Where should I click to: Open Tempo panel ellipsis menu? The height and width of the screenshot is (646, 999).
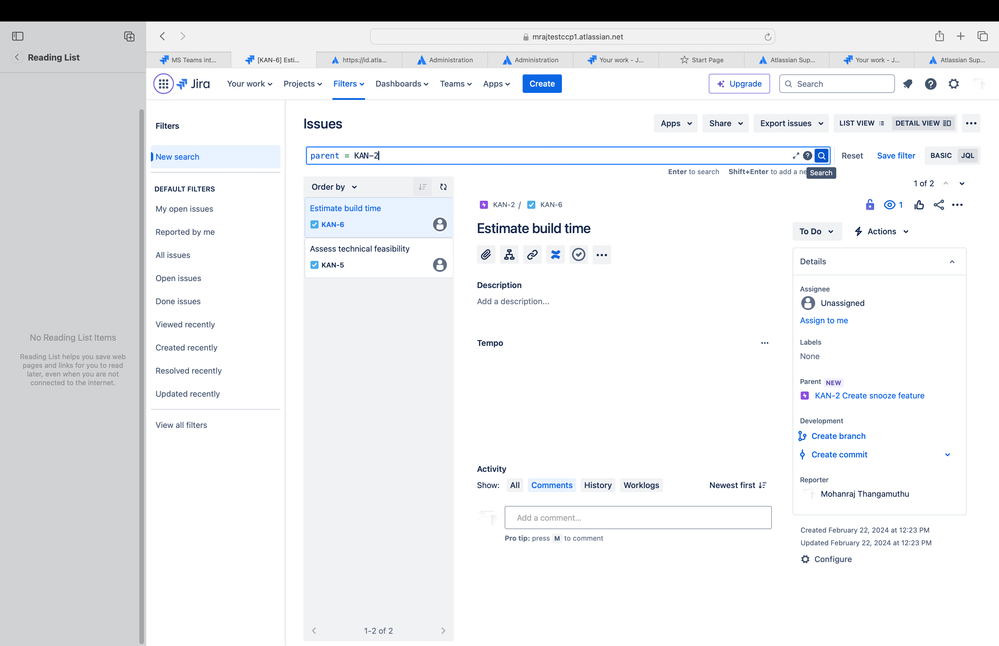[765, 343]
